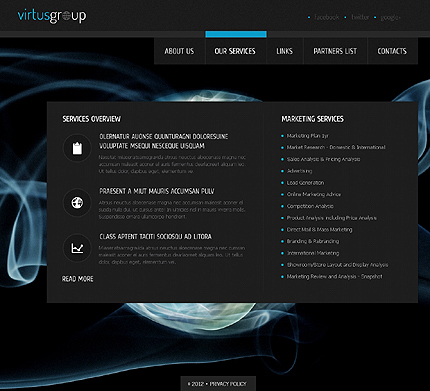This screenshot has height=391, width=430.
Task: Click the Services Overview section title
Action: click(92, 119)
